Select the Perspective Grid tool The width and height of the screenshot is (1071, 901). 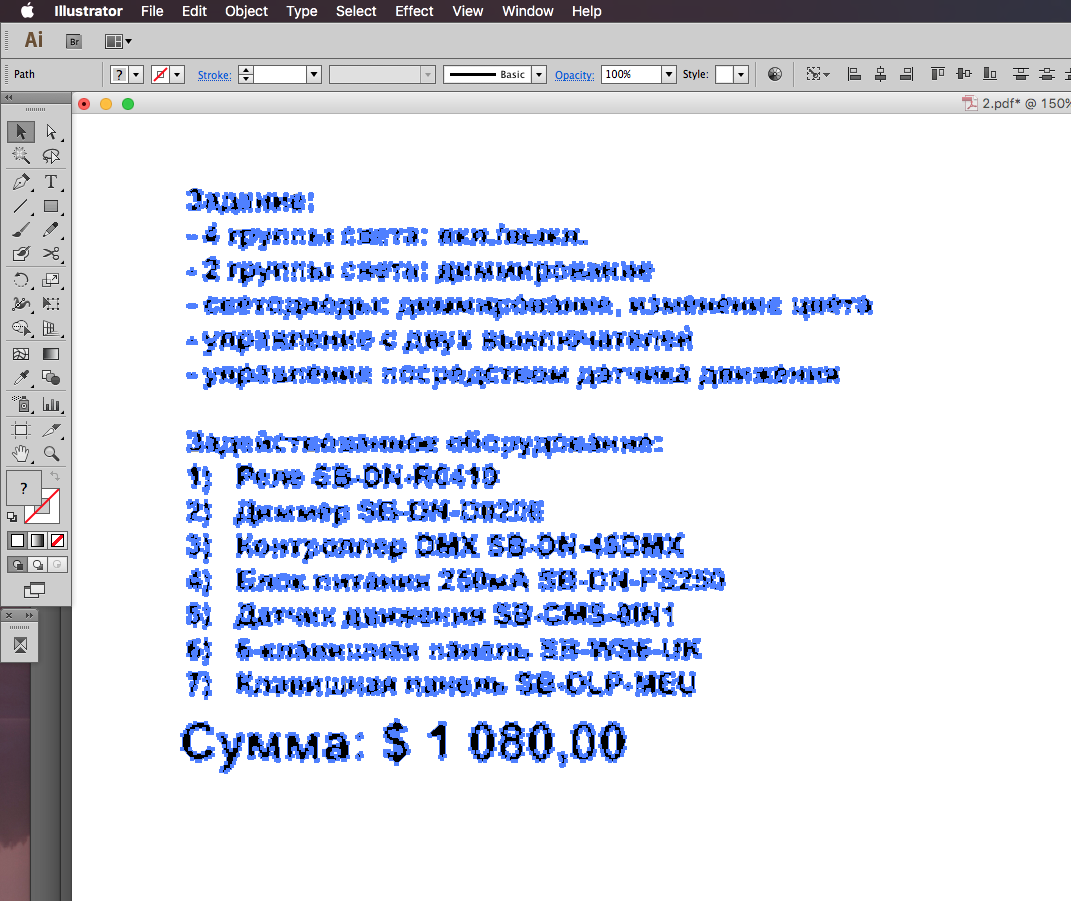coord(51,328)
